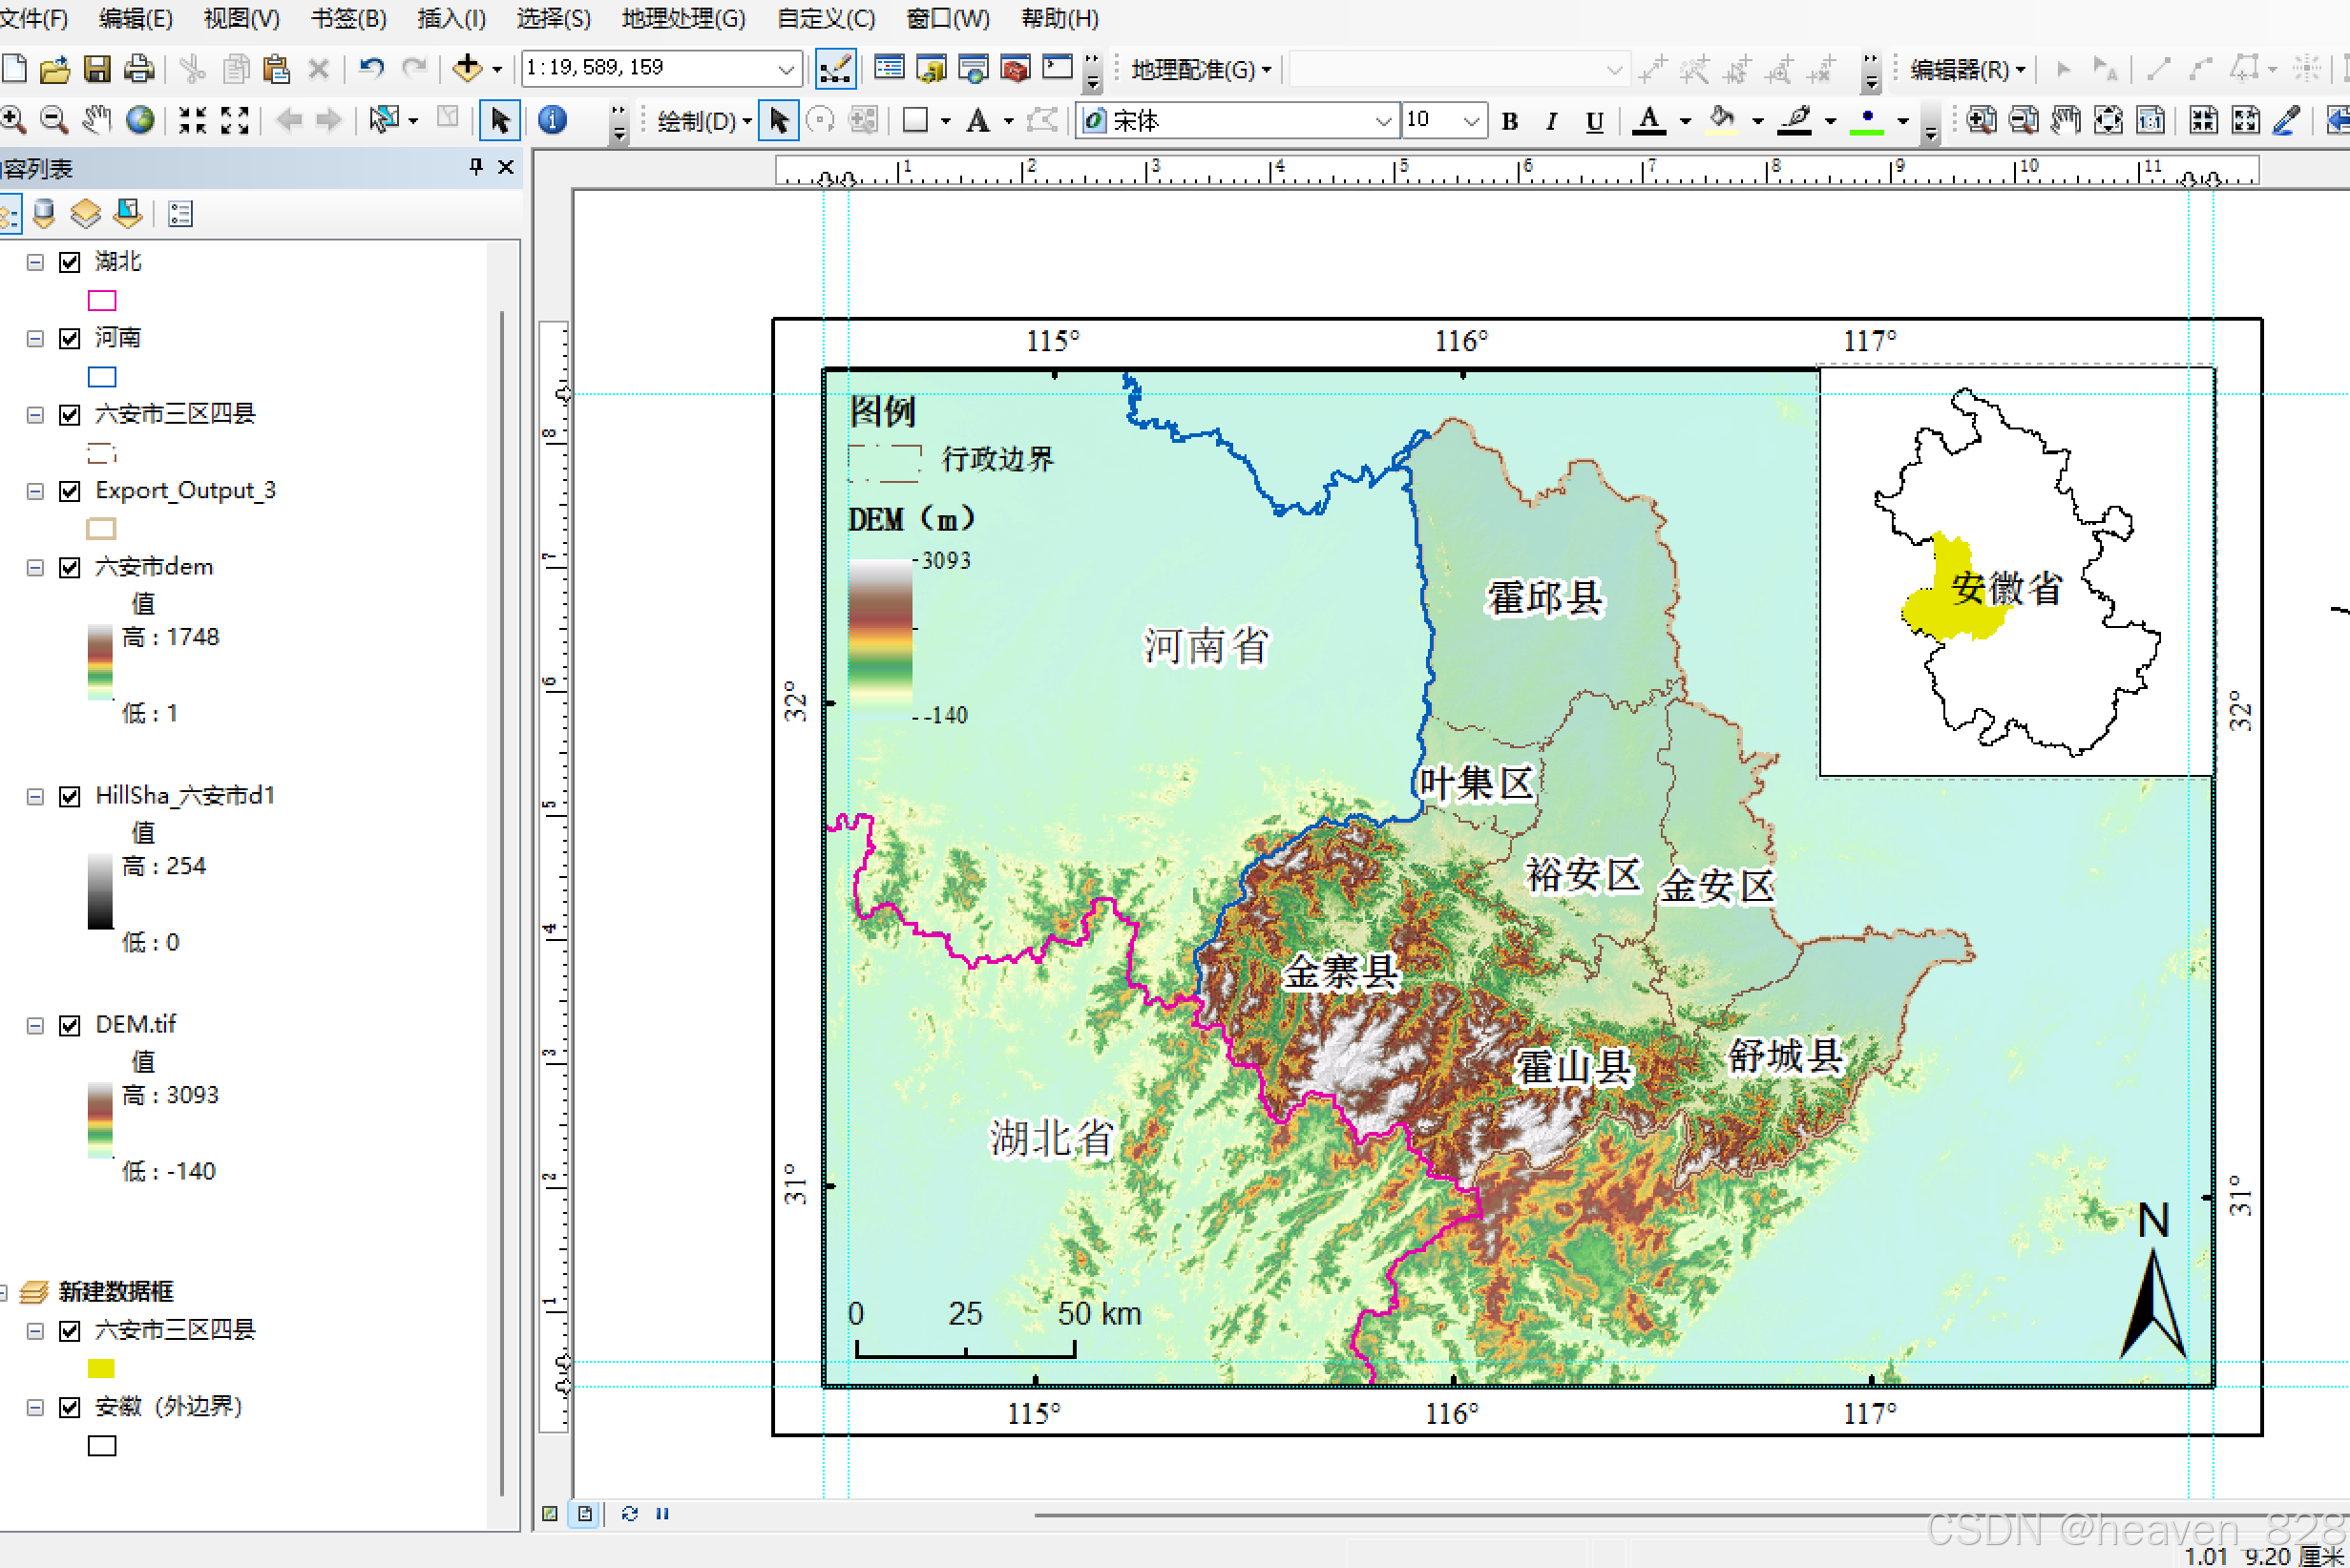The image size is (2350, 1568).
Task: Click the Undo arrow icon
Action: (372, 69)
